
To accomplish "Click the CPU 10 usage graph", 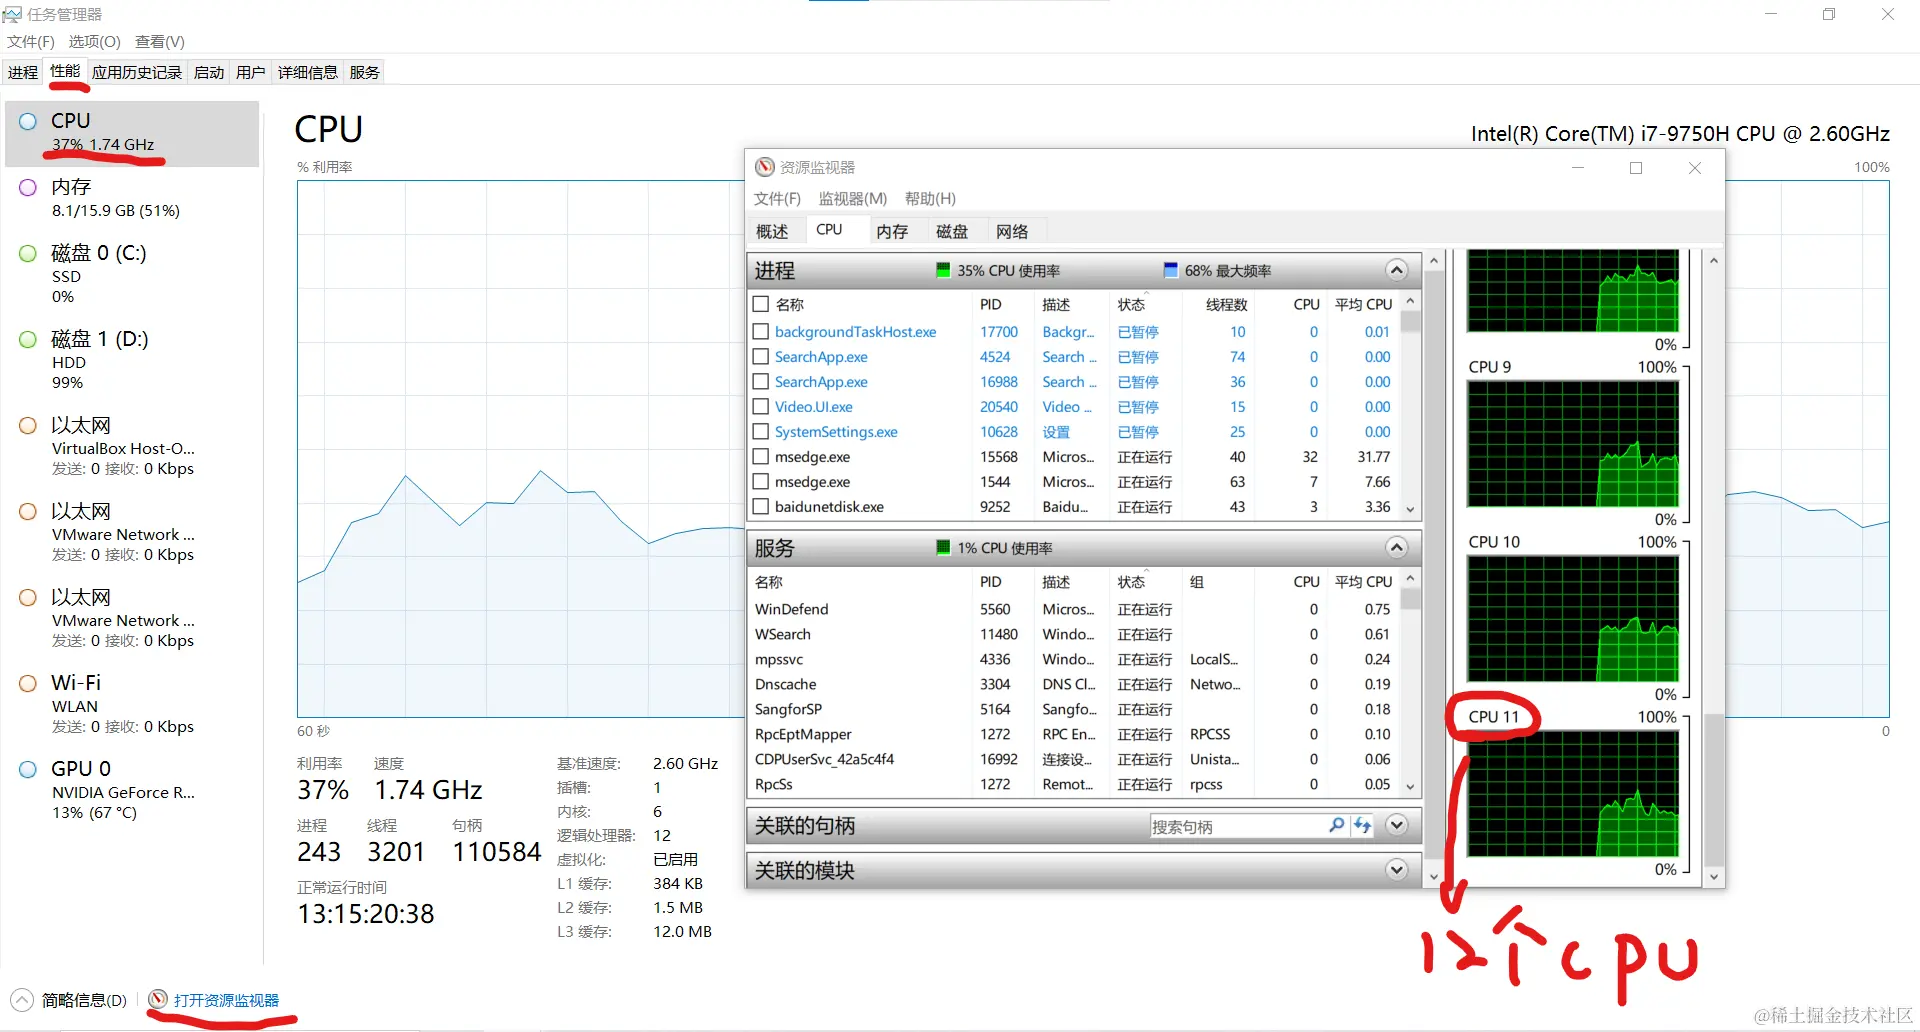I will click(1572, 618).
